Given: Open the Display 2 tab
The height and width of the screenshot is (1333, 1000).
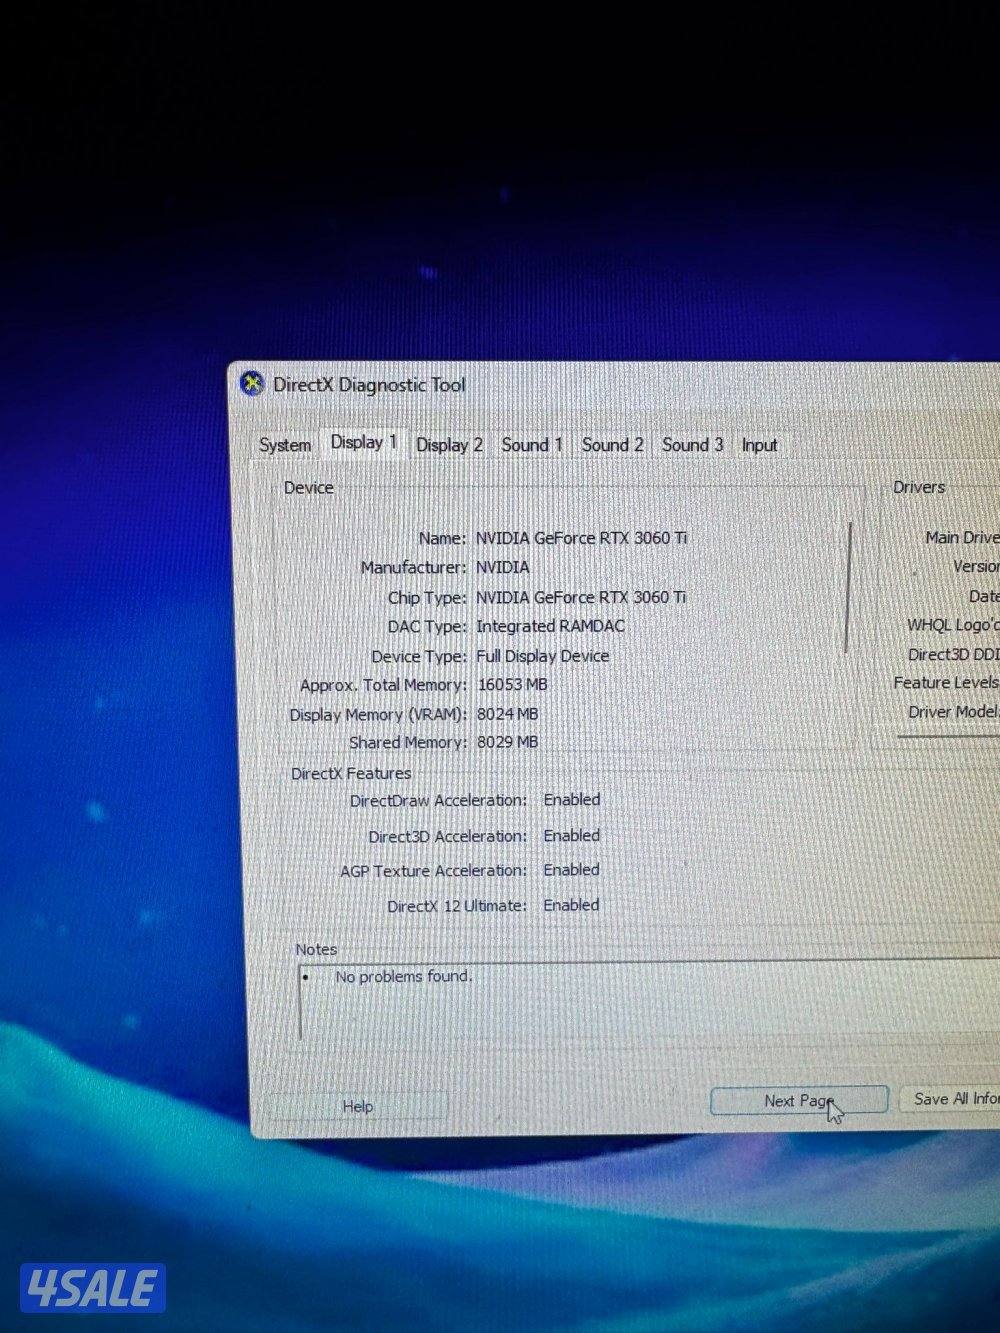Looking at the screenshot, I should (x=449, y=445).
